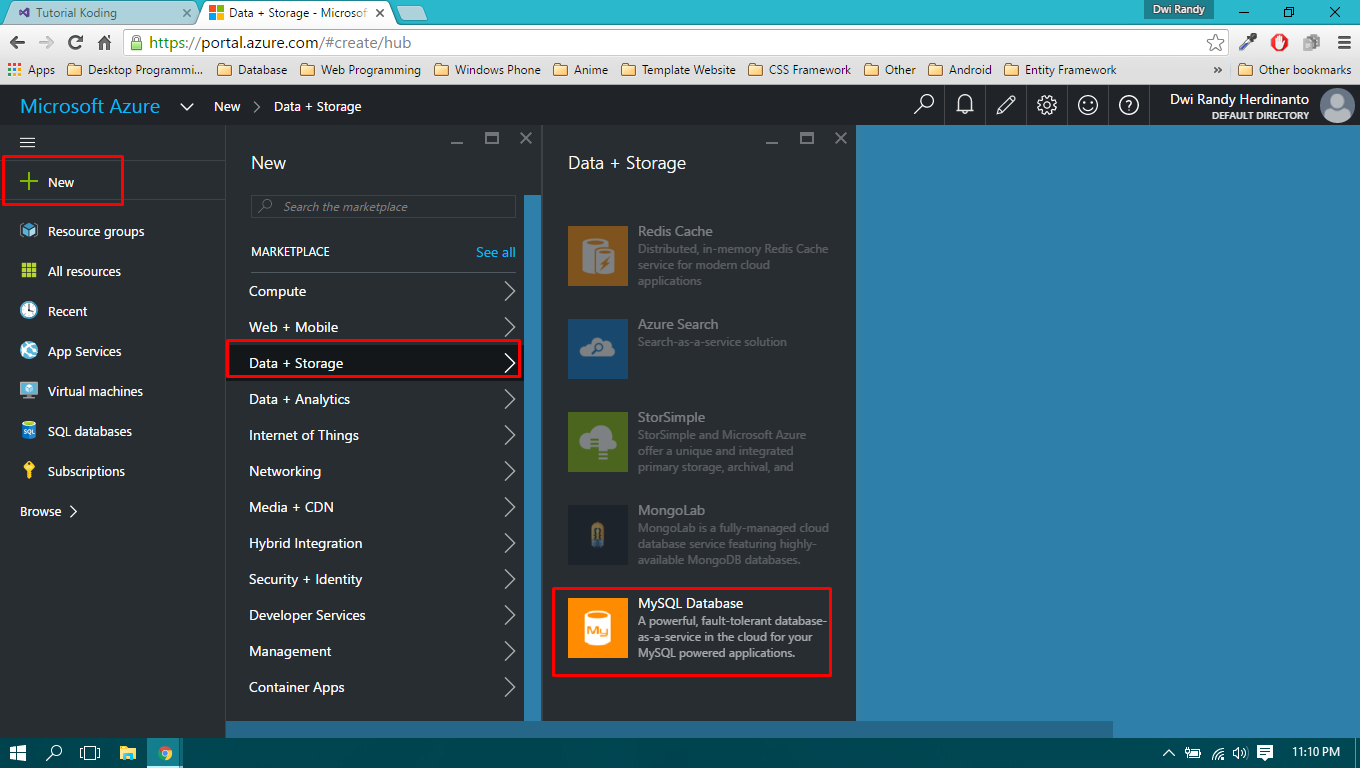Open Azure portal settings gear
This screenshot has width=1360, height=768.
(x=1046, y=105)
